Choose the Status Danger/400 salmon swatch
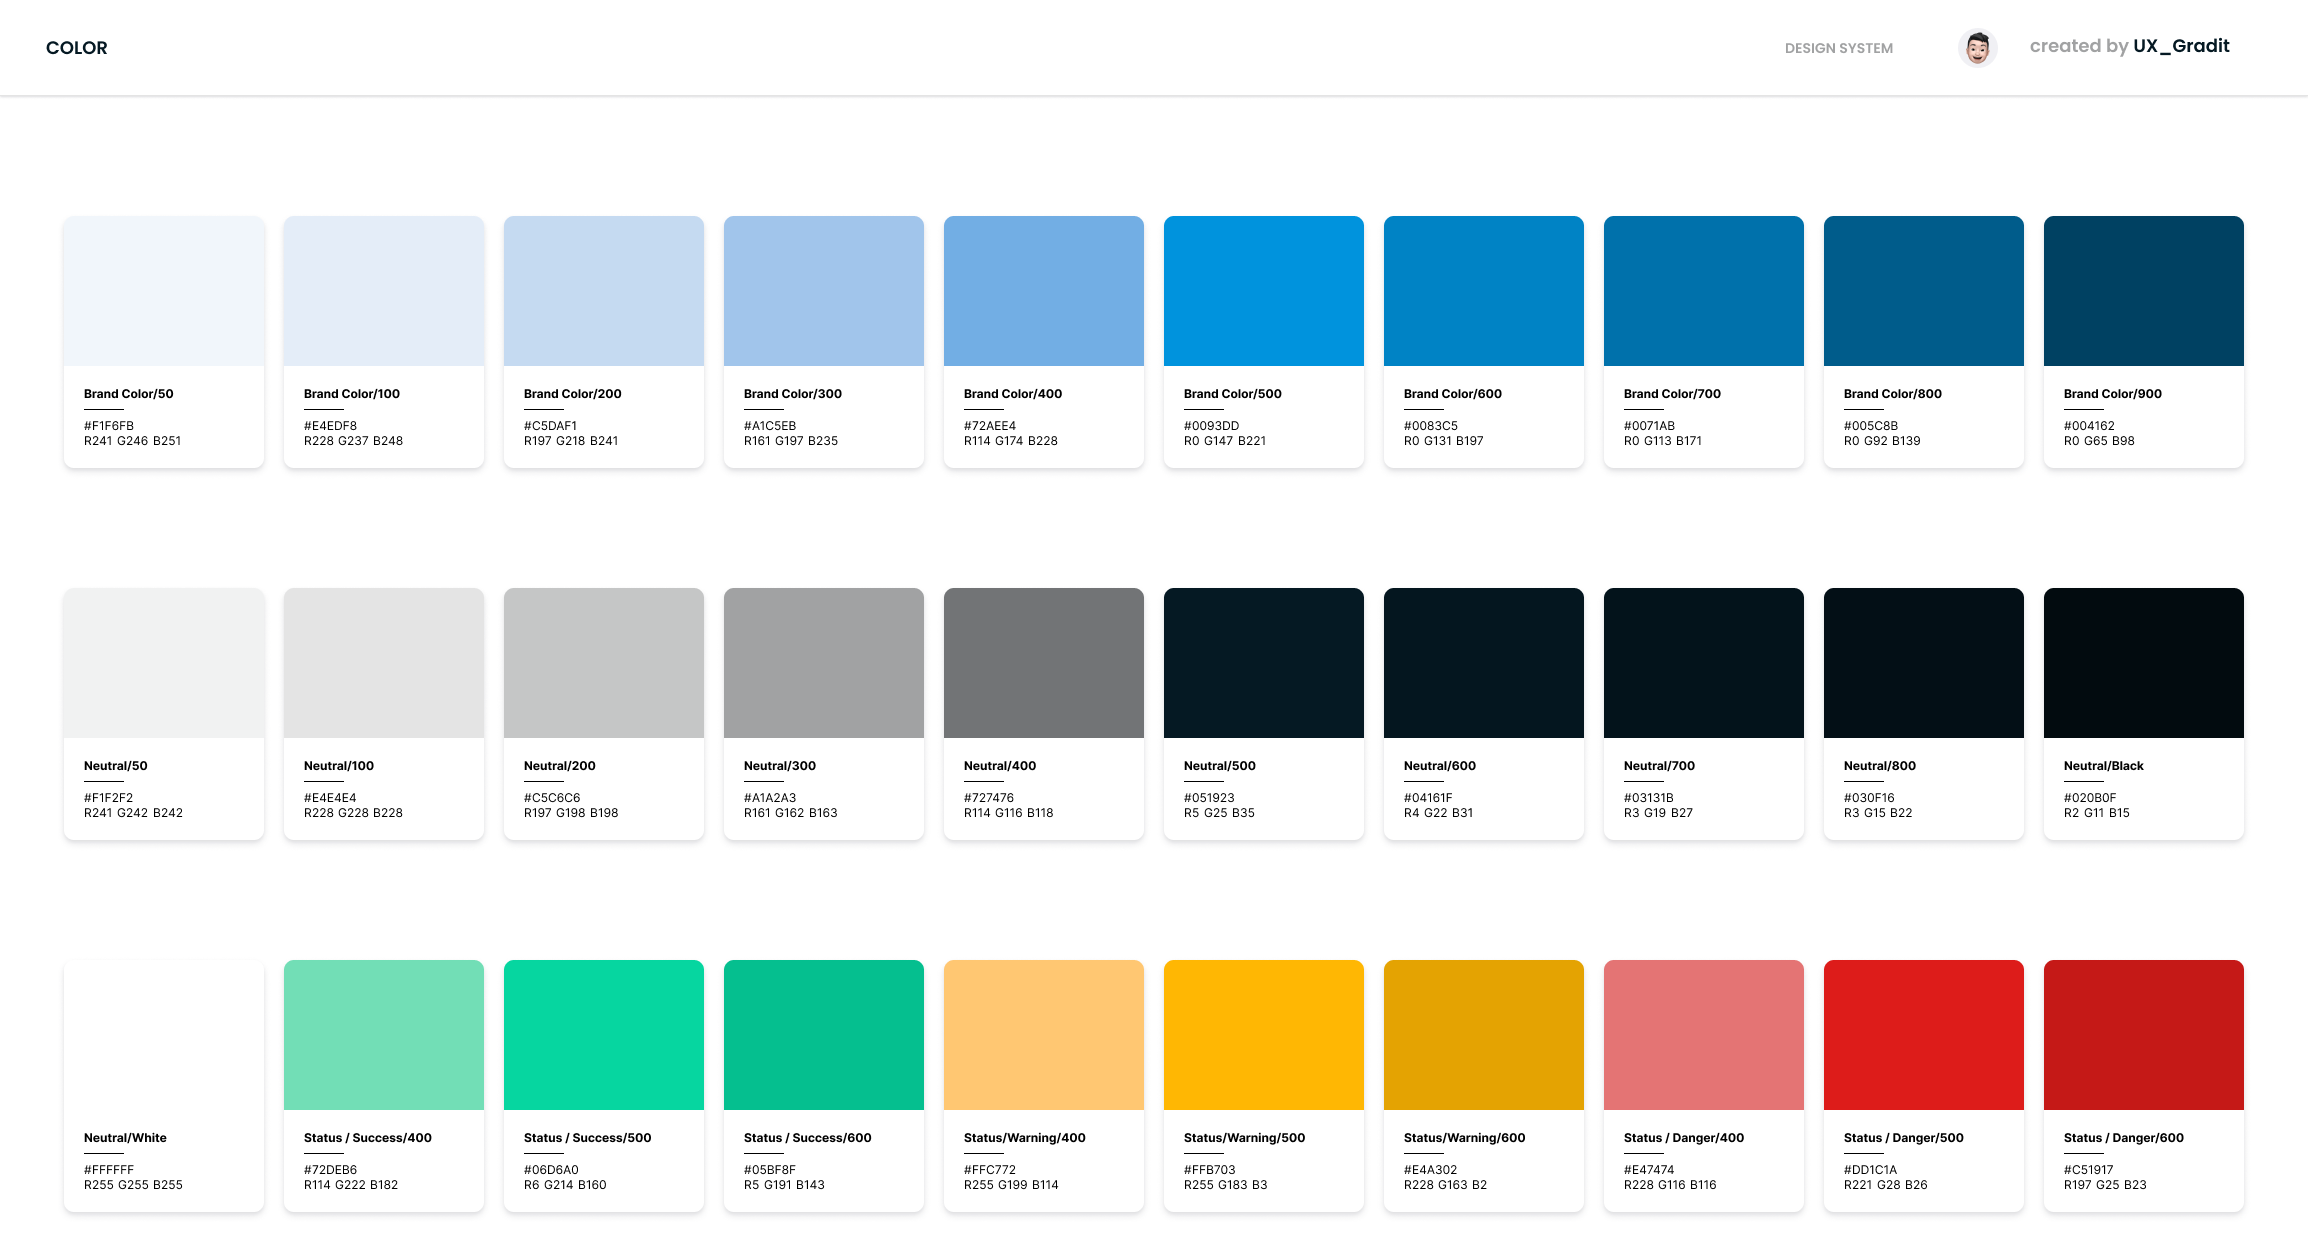The width and height of the screenshot is (2308, 1260). (x=1703, y=1035)
